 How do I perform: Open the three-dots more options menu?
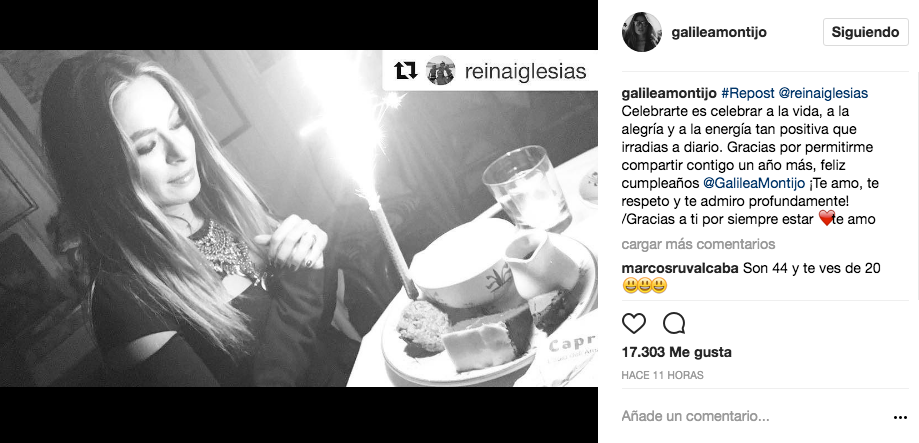pyautogui.click(x=900, y=417)
